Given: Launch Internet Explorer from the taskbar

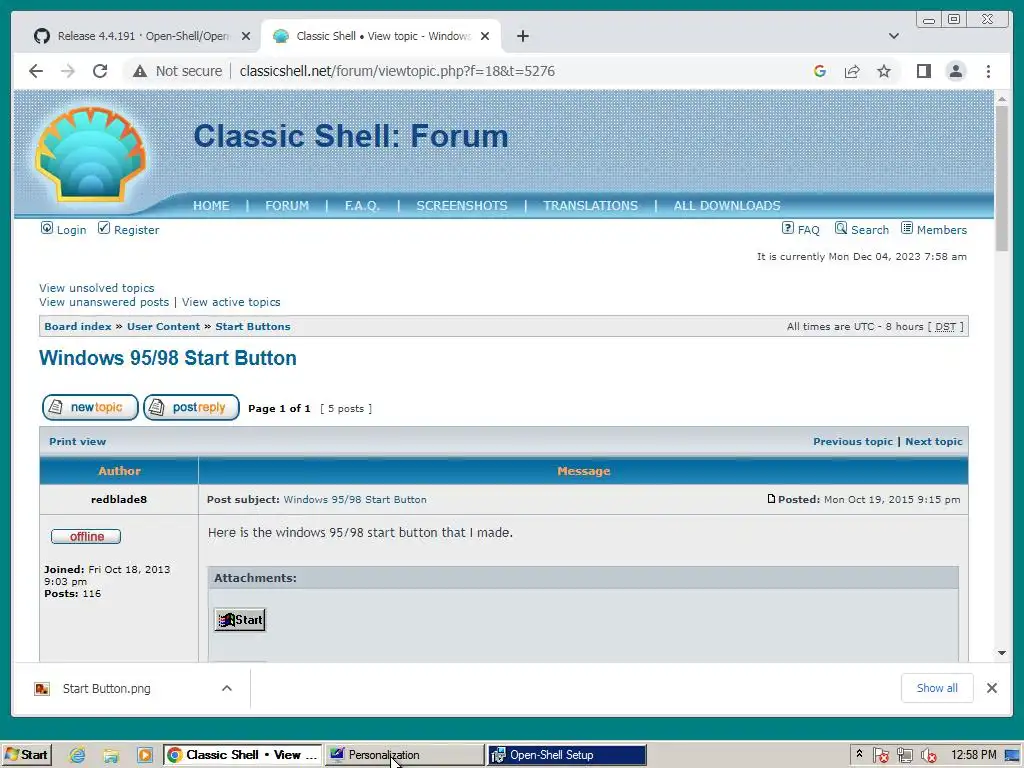Looking at the screenshot, I should coord(77,755).
